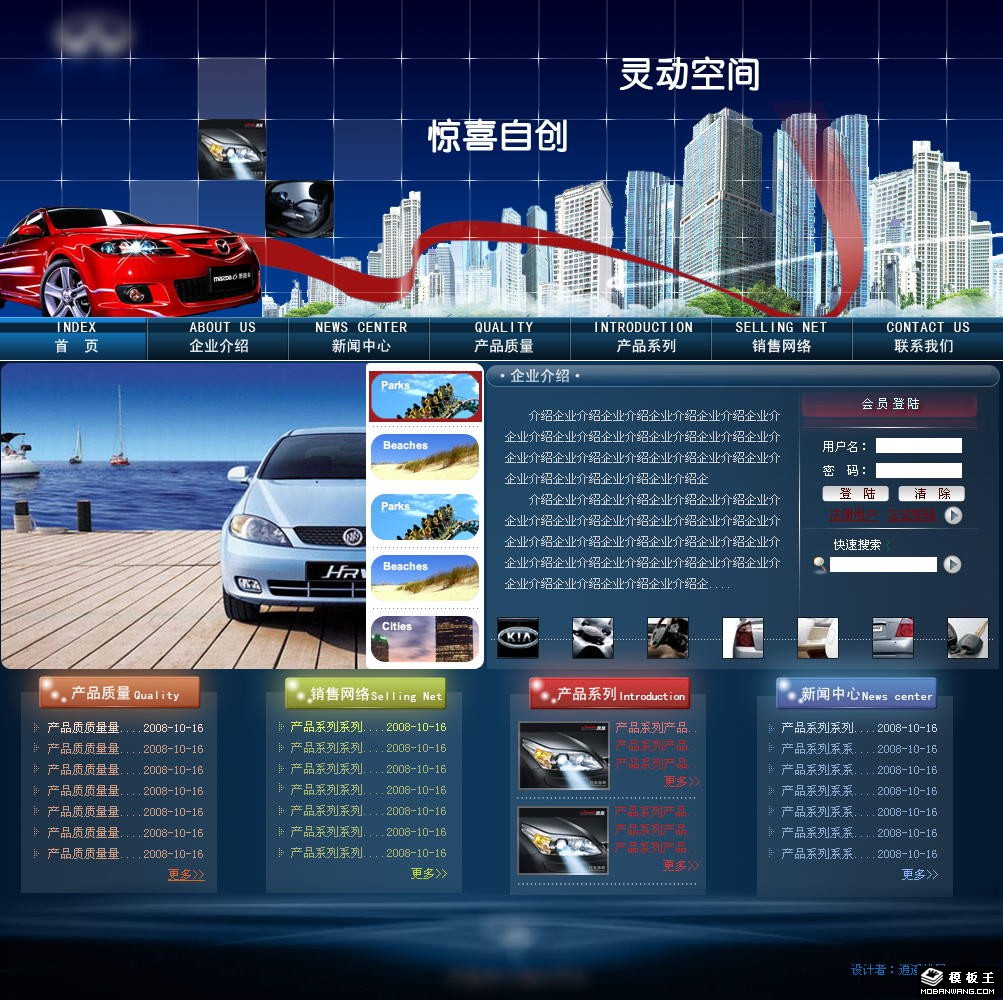1003x1000 pixels.
Task: Click bullet icon of first News item
Action: point(771,728)
